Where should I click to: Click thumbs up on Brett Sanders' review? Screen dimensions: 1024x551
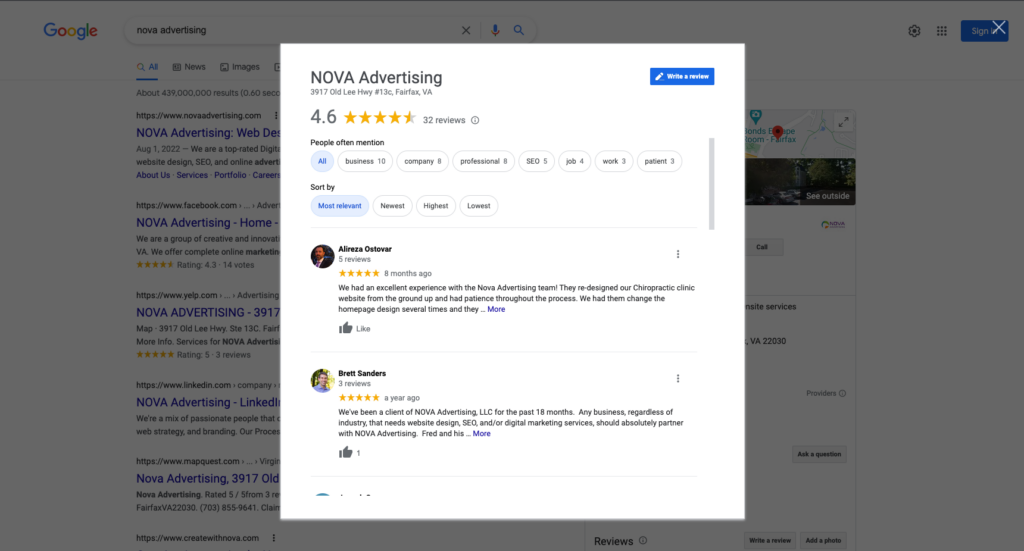(345, 452)
